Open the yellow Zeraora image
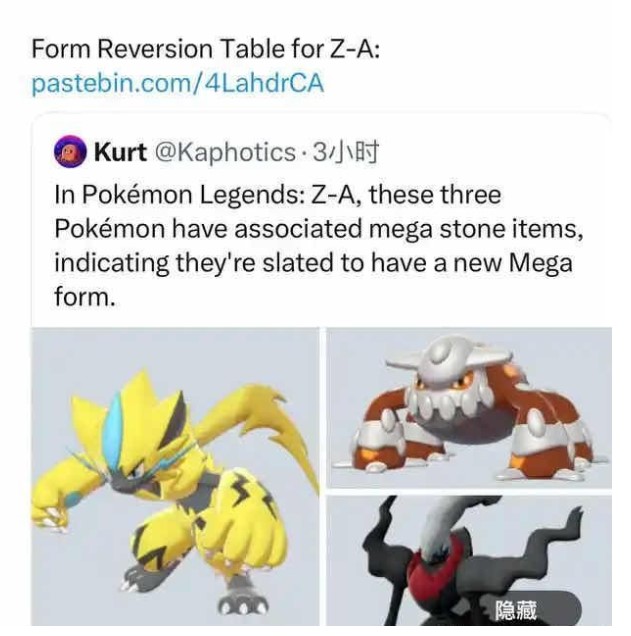The width and height of the screenshot is (631, 636). [x=176, y=477]
